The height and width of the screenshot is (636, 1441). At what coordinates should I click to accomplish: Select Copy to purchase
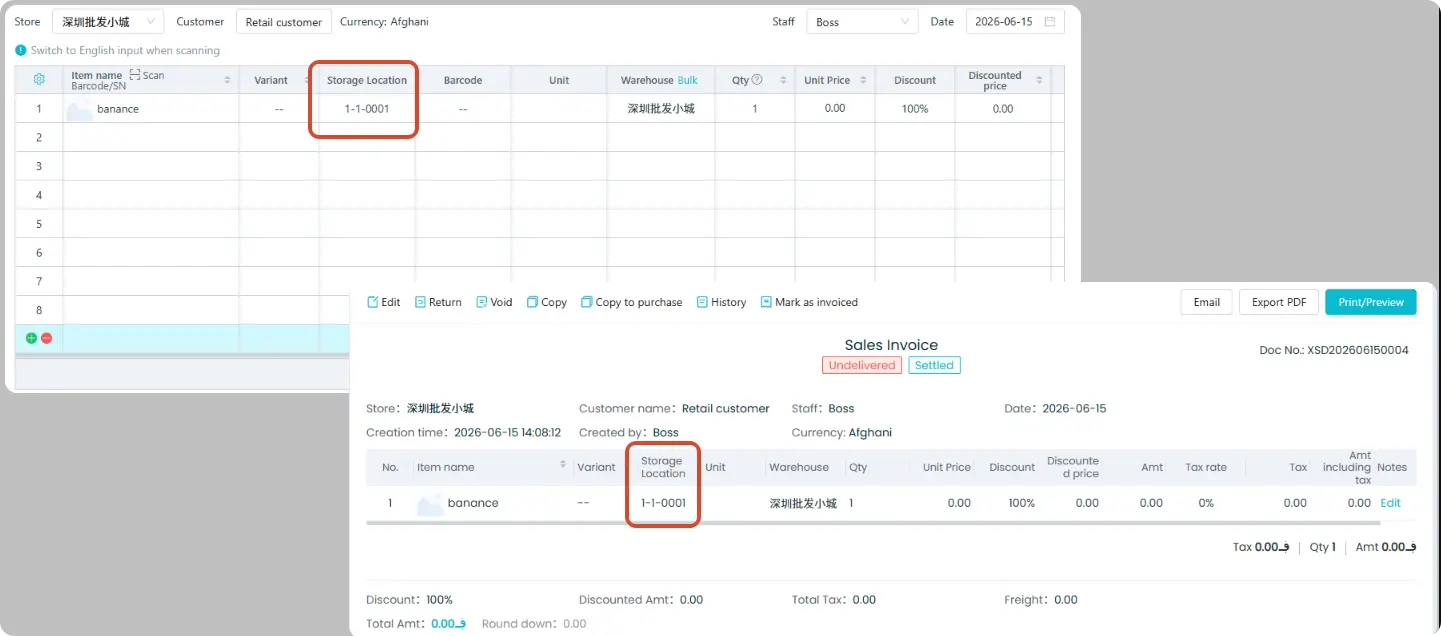tap(631, 302)
